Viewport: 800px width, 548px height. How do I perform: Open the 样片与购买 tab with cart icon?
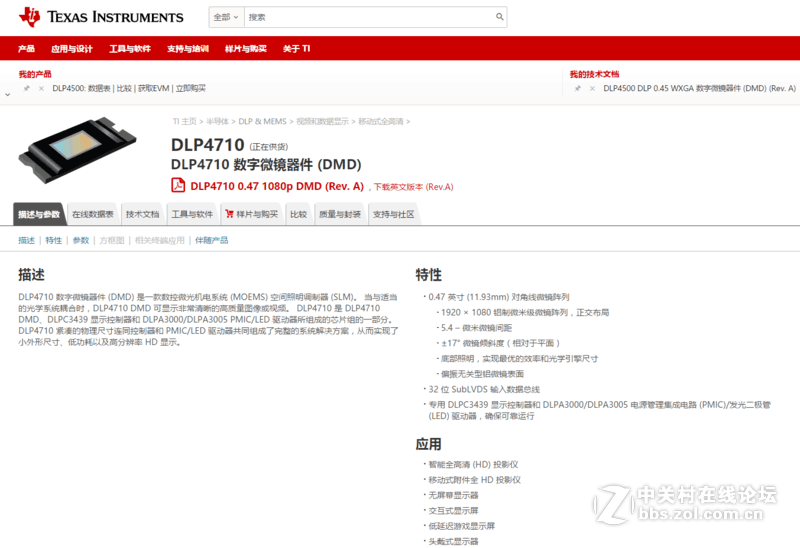point(251,214)
